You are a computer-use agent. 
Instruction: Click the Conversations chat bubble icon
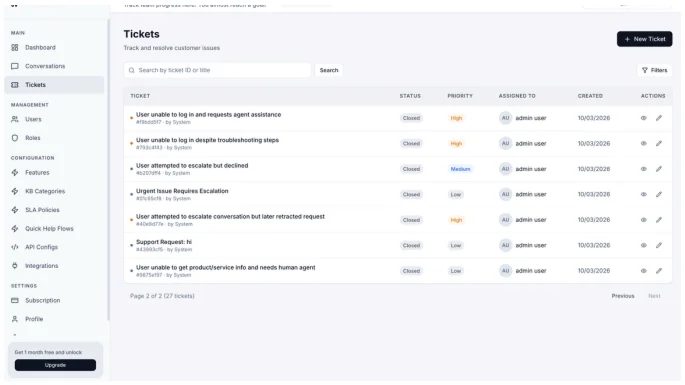[15, 66]
